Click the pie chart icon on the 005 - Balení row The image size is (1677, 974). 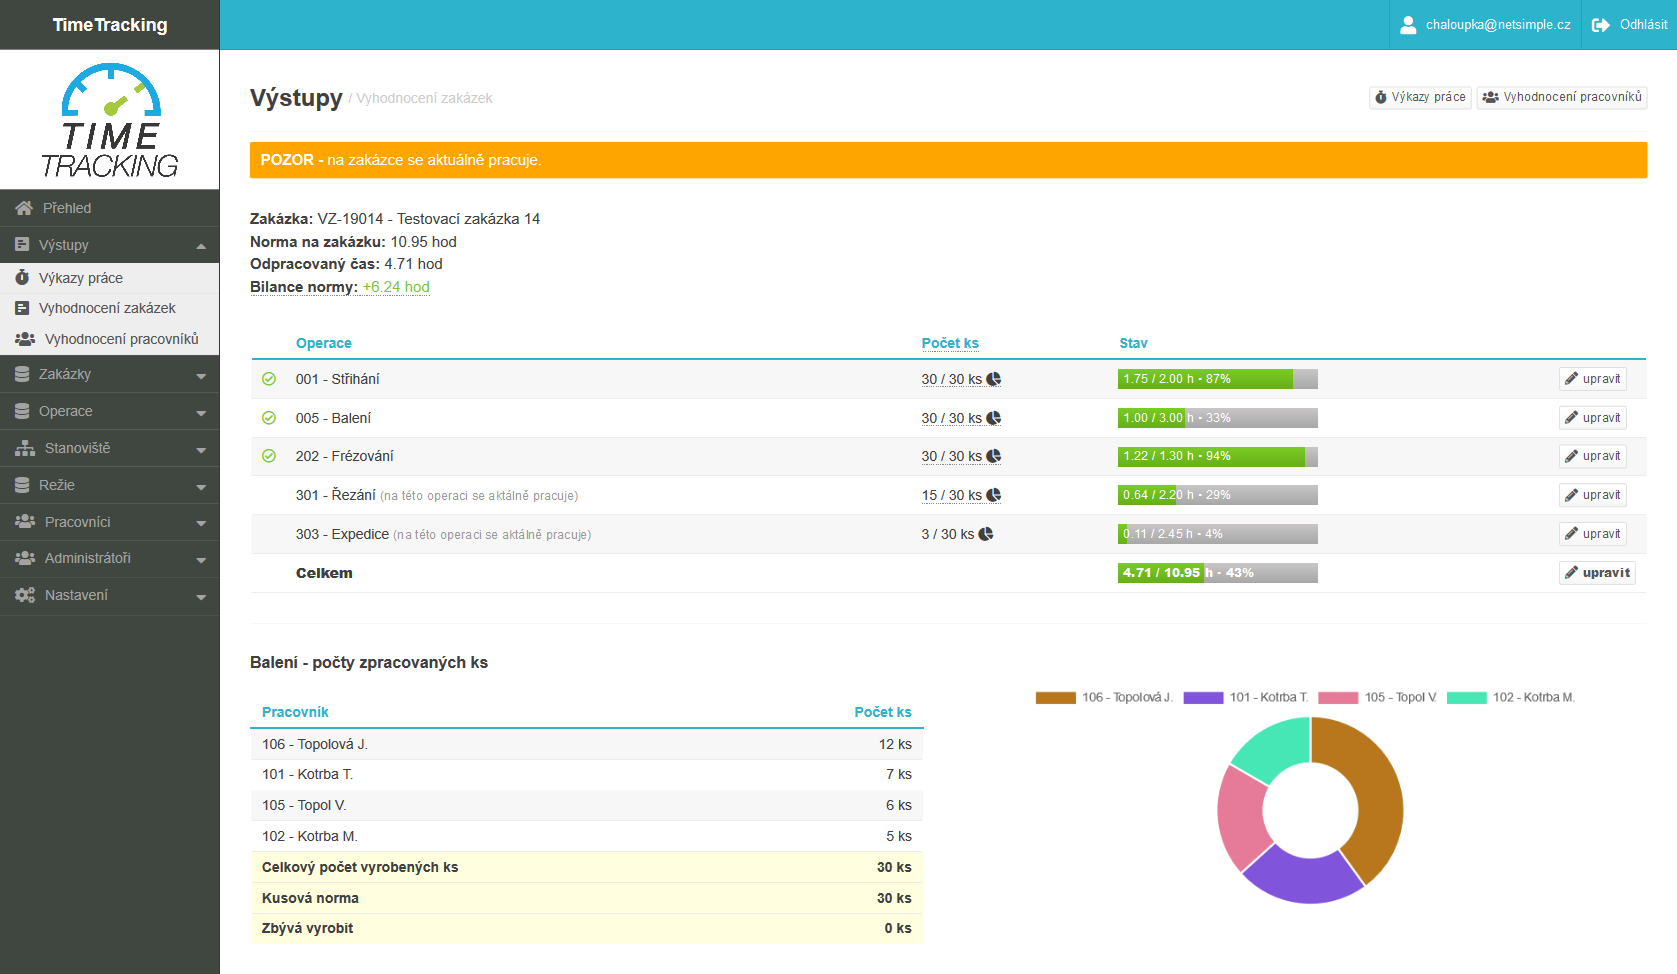pyautogui.click(x=994, y=418)
